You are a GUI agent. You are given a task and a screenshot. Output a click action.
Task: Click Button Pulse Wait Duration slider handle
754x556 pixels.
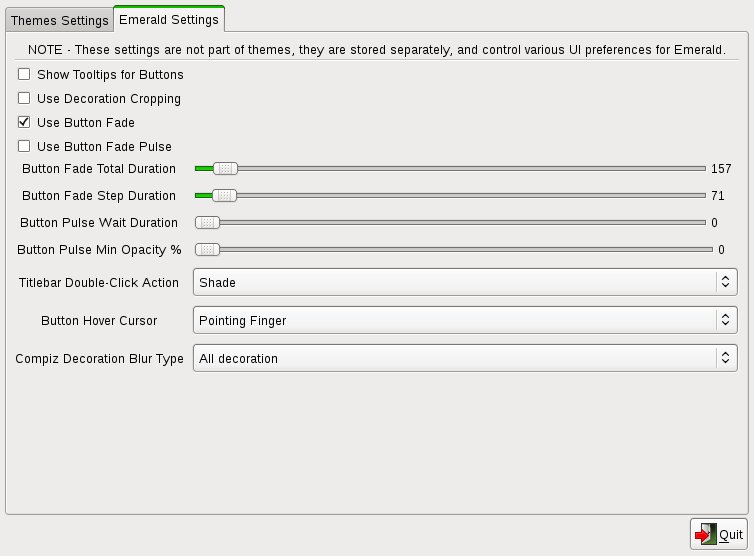[x=207, y=222]
